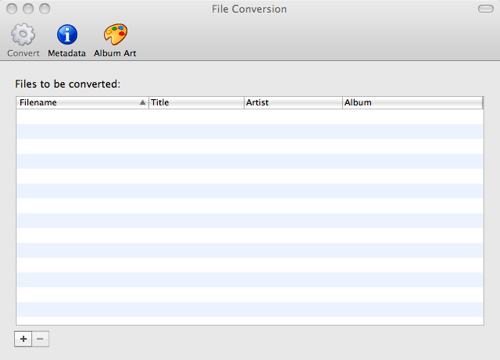Image resolution: width=500 pixels, height=360 pixels.
Task: Close the File Conversion window
Action: tap(12, 9)
